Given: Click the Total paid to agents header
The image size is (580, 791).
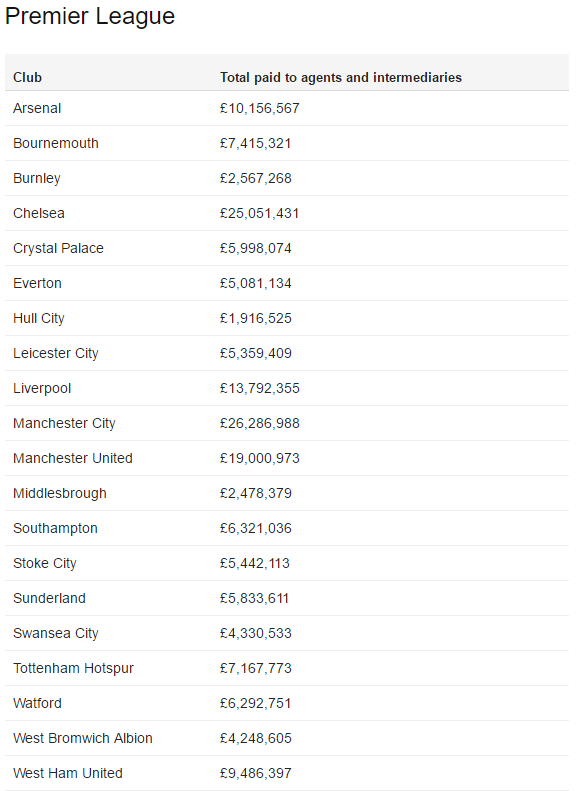Looking at the screenshot, I should pos(340,77).
